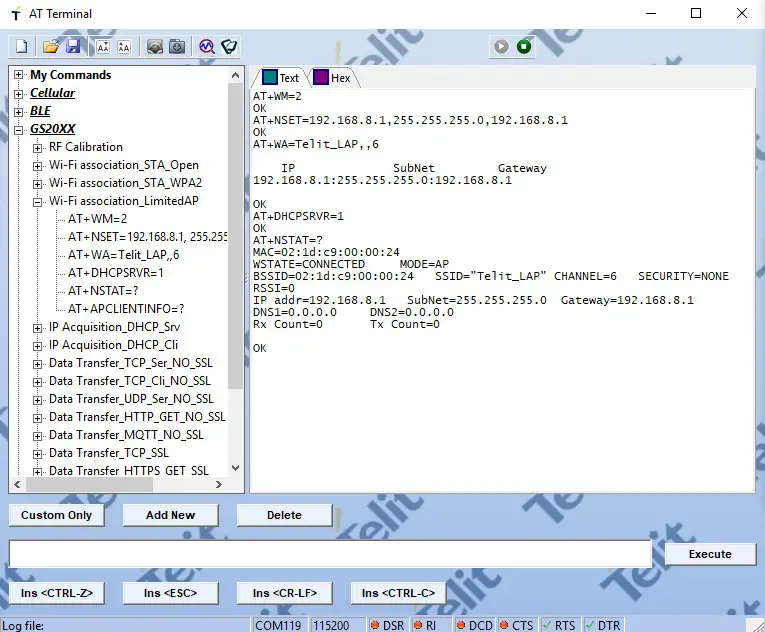Expand Wi-Fi association_STA_Open node
This screenshot has height=632, width=765.
tap(38, 166)
